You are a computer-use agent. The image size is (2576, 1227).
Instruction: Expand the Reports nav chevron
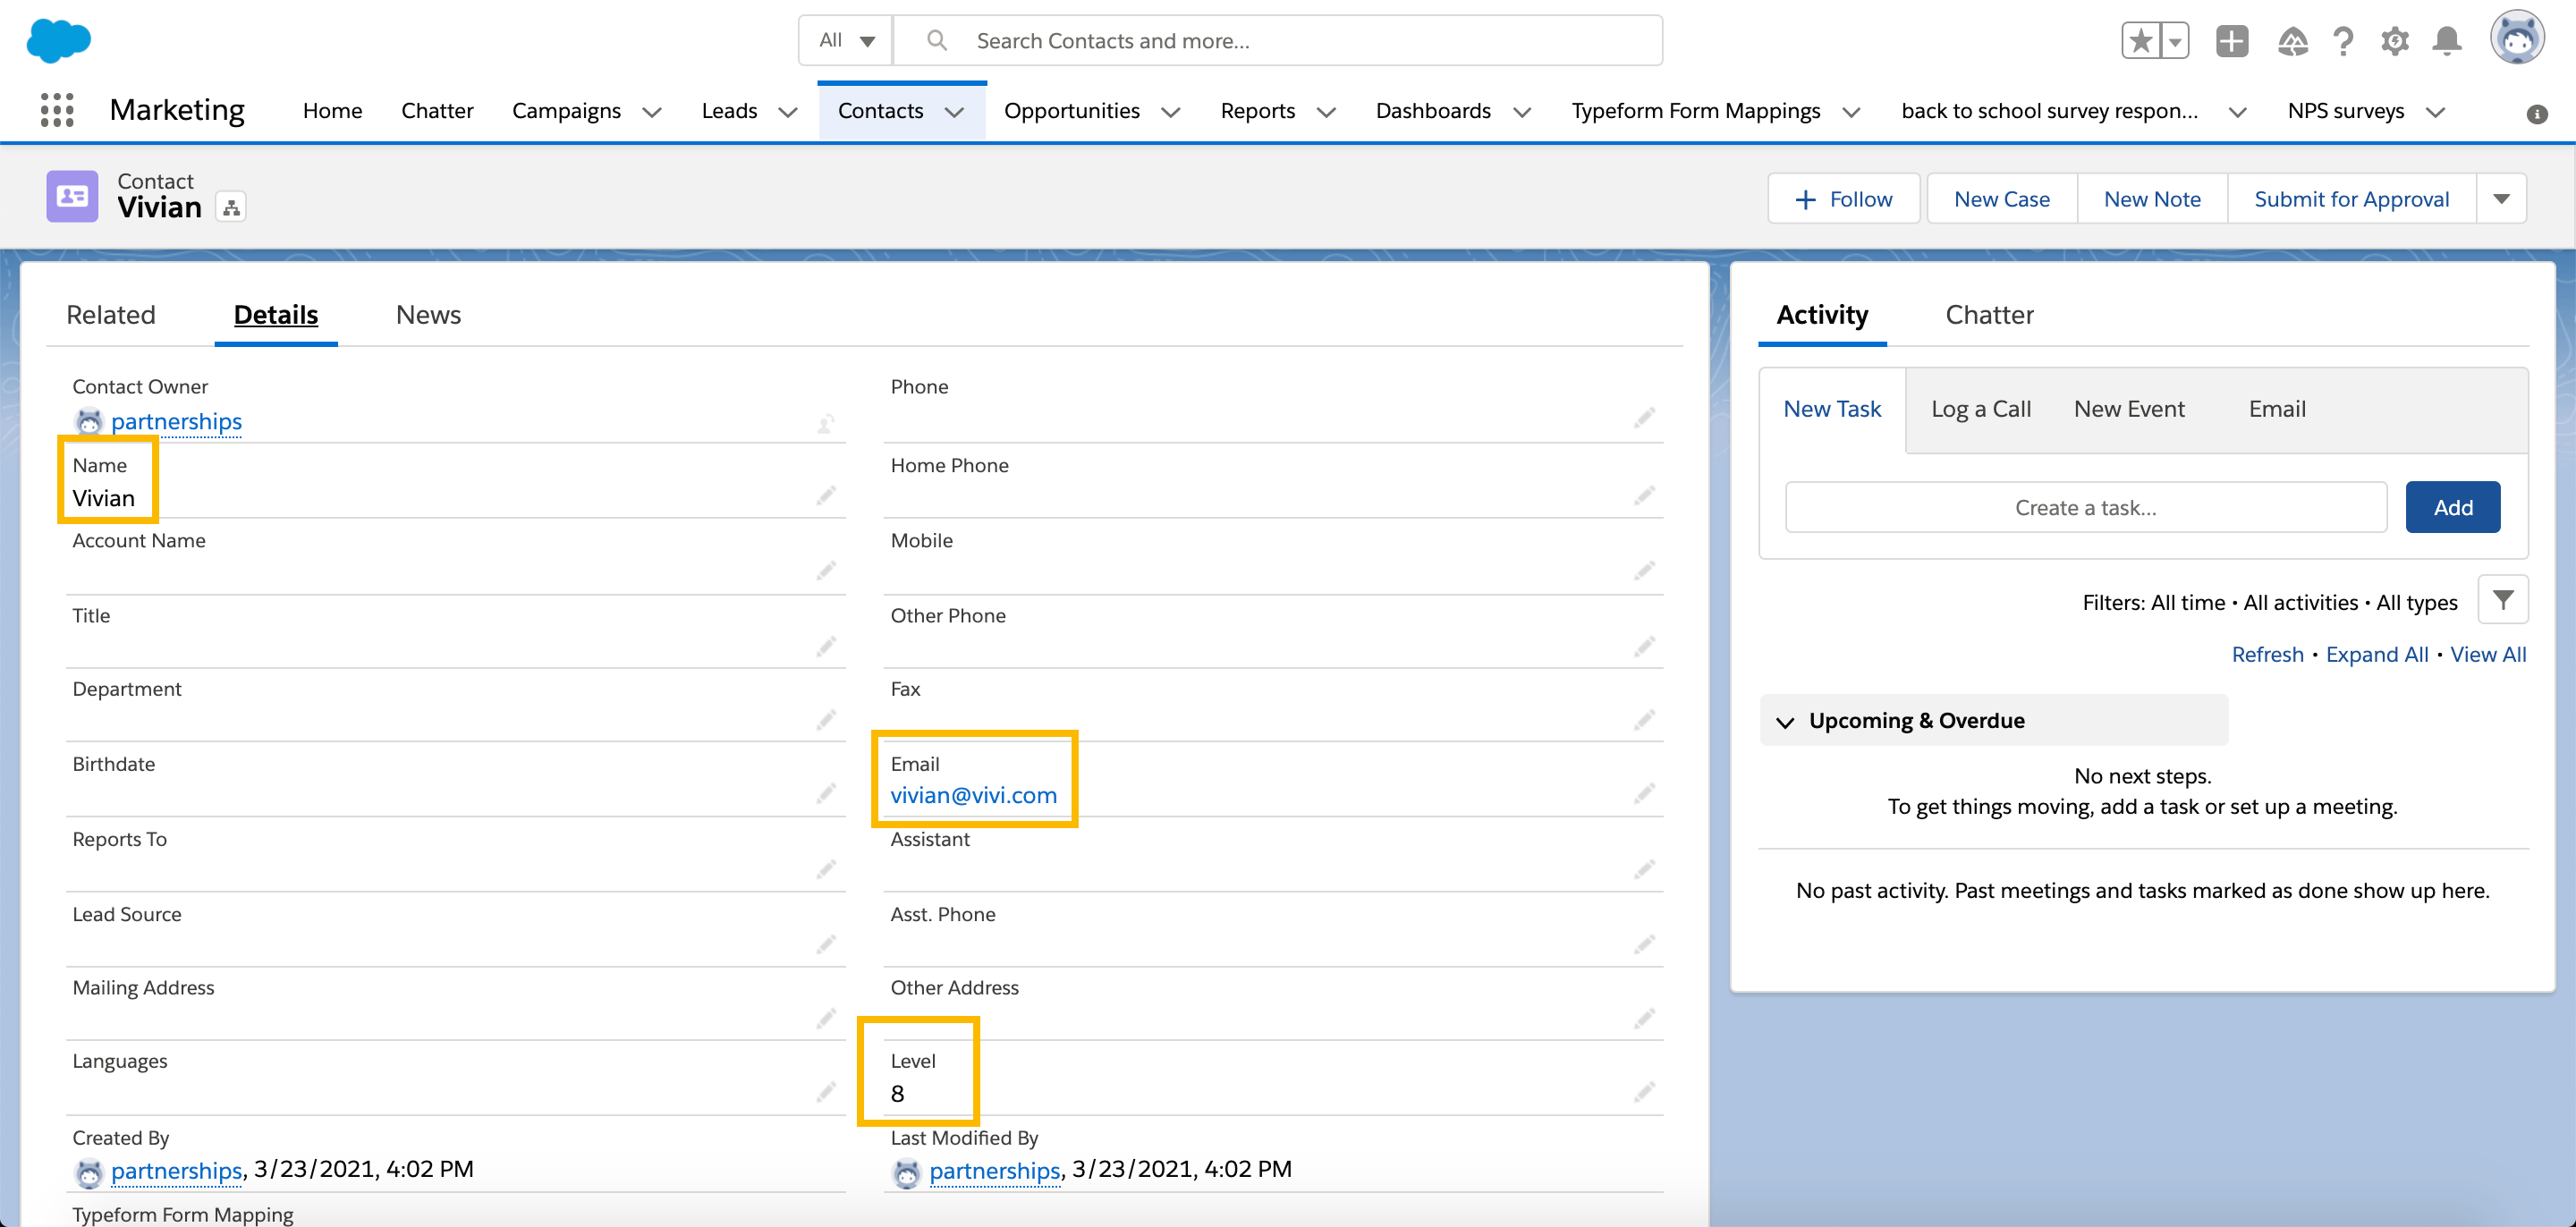1326,112
